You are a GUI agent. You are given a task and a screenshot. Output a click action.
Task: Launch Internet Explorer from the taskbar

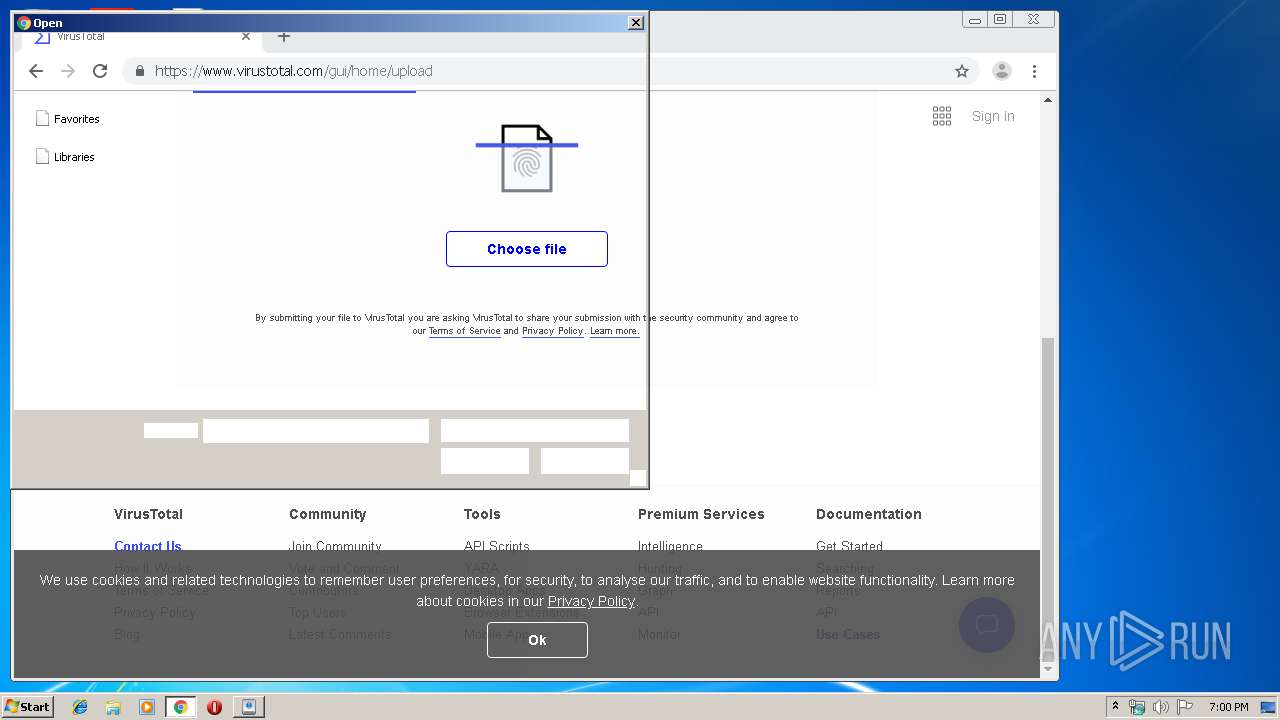click(80, 707)
